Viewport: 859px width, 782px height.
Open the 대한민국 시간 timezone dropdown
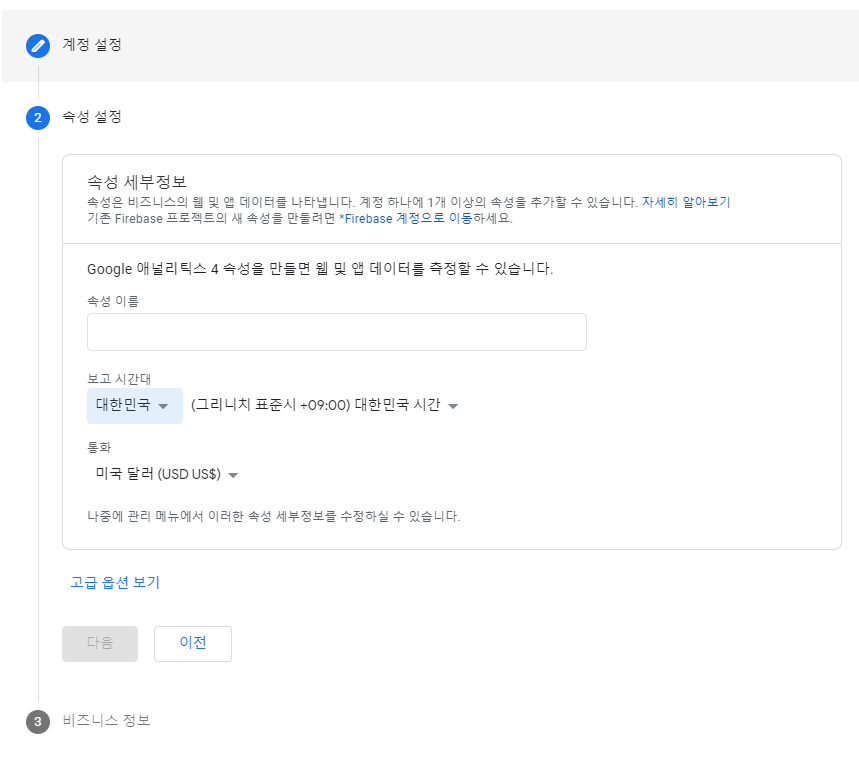point(324,406)
